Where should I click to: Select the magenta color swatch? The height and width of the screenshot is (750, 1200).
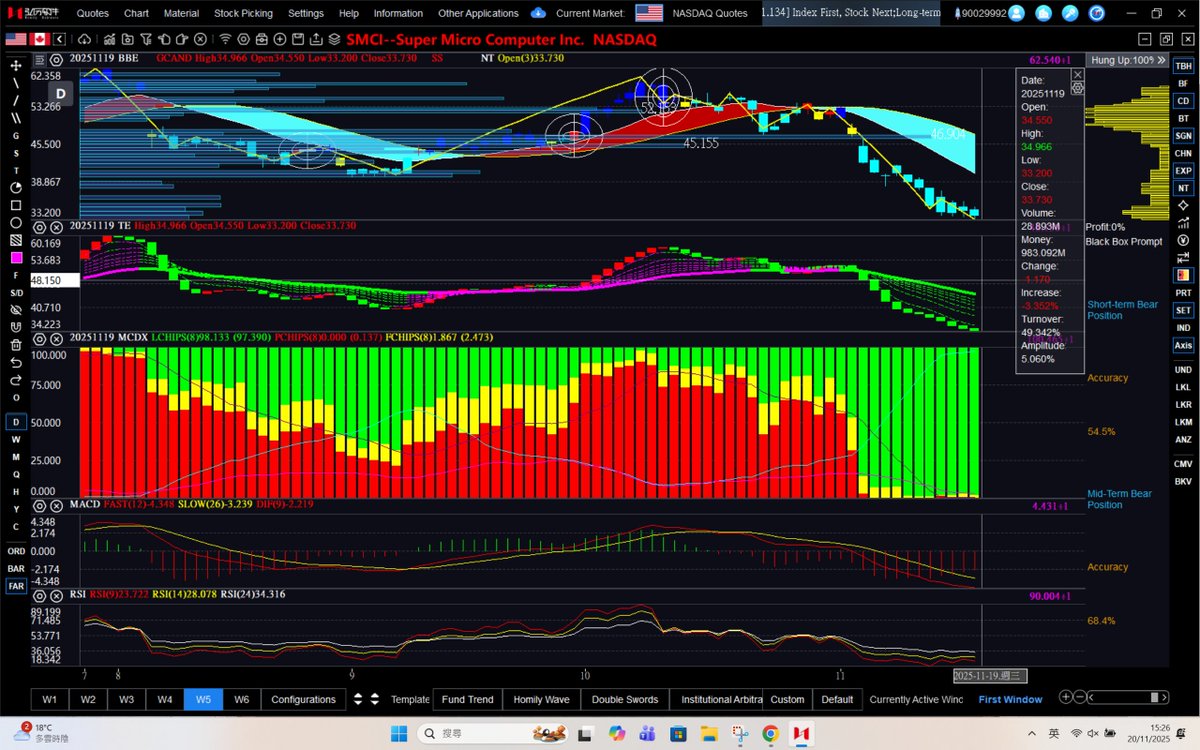pyautogui.click(x=16, y=258)
